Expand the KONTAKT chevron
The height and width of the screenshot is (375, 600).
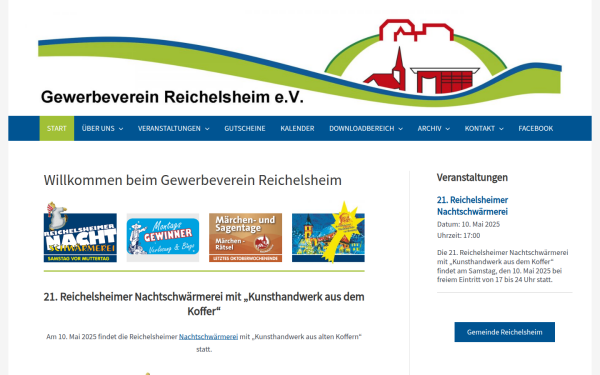tap(501, 129)
